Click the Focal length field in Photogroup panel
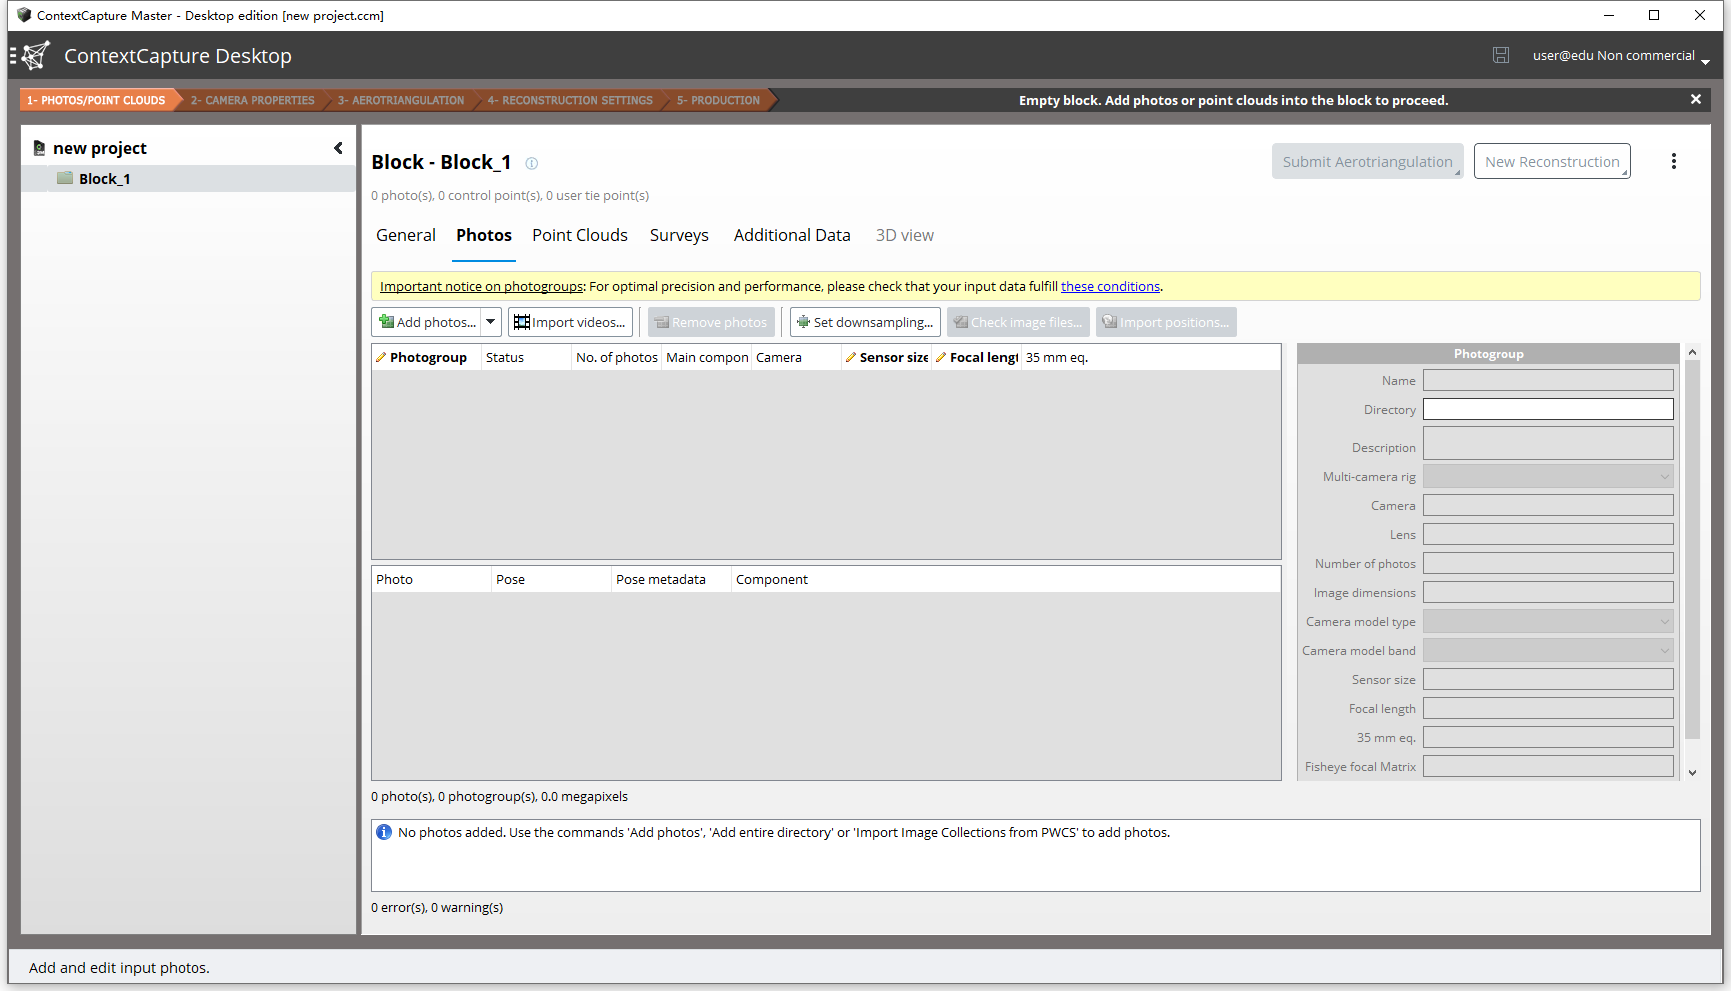1731x991 pixels. 1548,708
